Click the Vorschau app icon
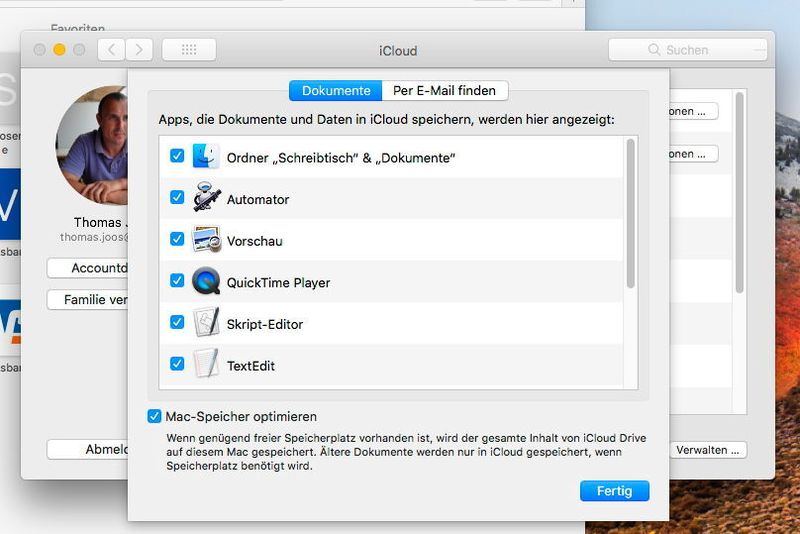This screenshot has height=534, width=800. click(x=206, y=239)
